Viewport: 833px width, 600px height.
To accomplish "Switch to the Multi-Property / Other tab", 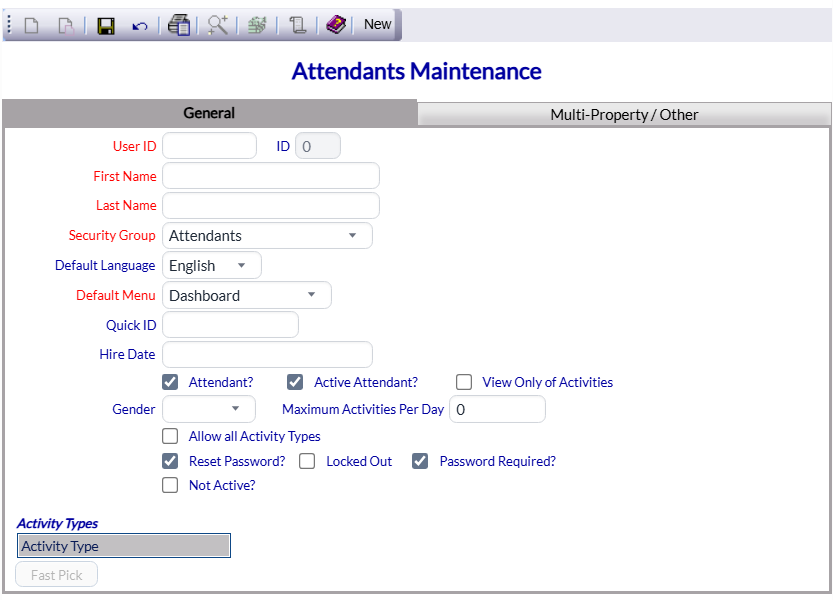I will pyautogui.click(x=624, y=114).
